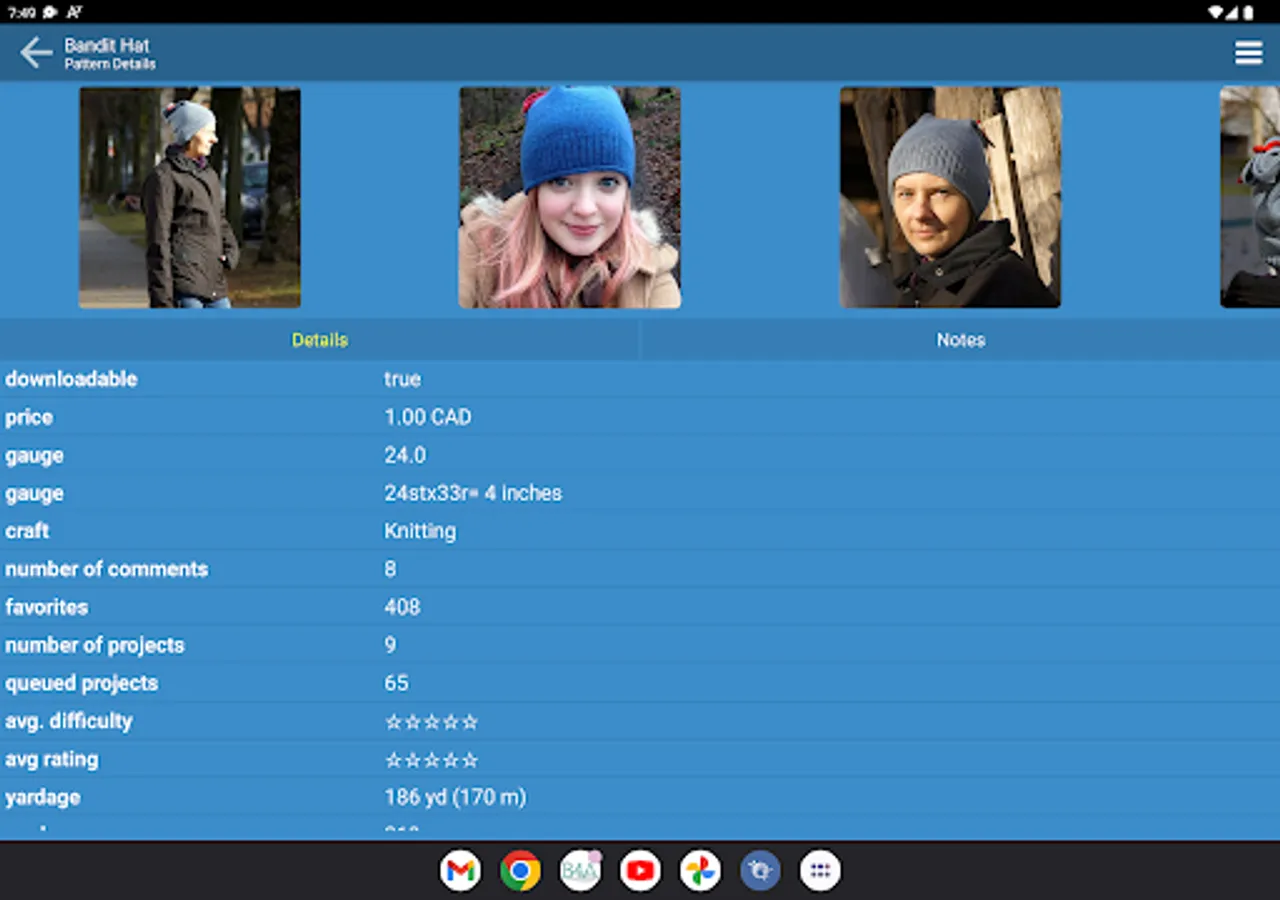
Task: Open photo of person by wooden planks
Action: coord(950,197)
